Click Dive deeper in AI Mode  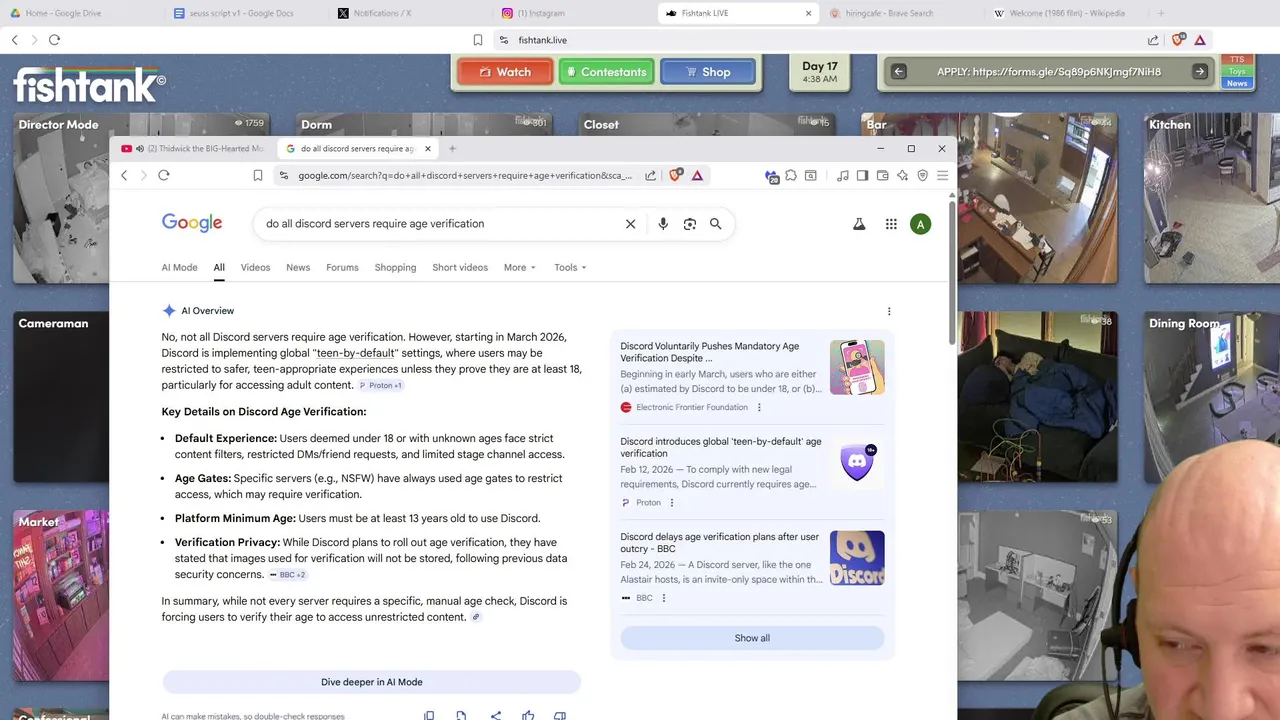click(371, 682)
